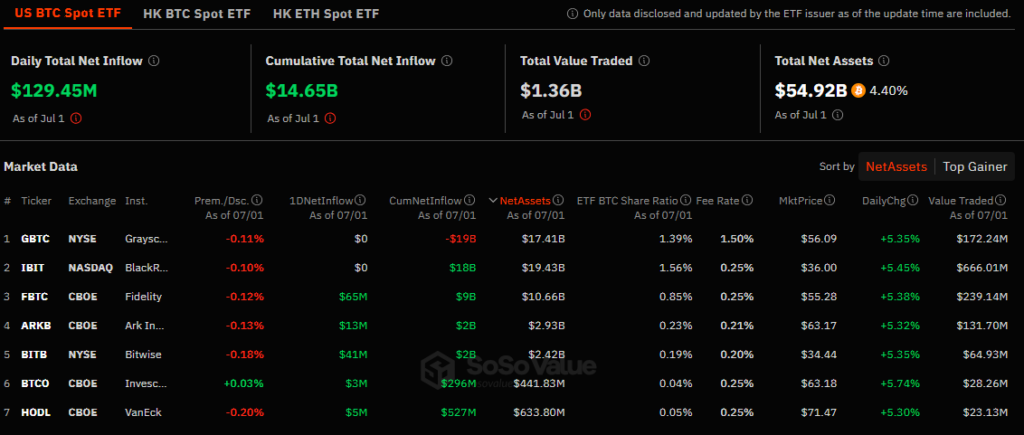Switch to HK BTC Spot ETF tab
1024x435 pixels.
(197, 14)
